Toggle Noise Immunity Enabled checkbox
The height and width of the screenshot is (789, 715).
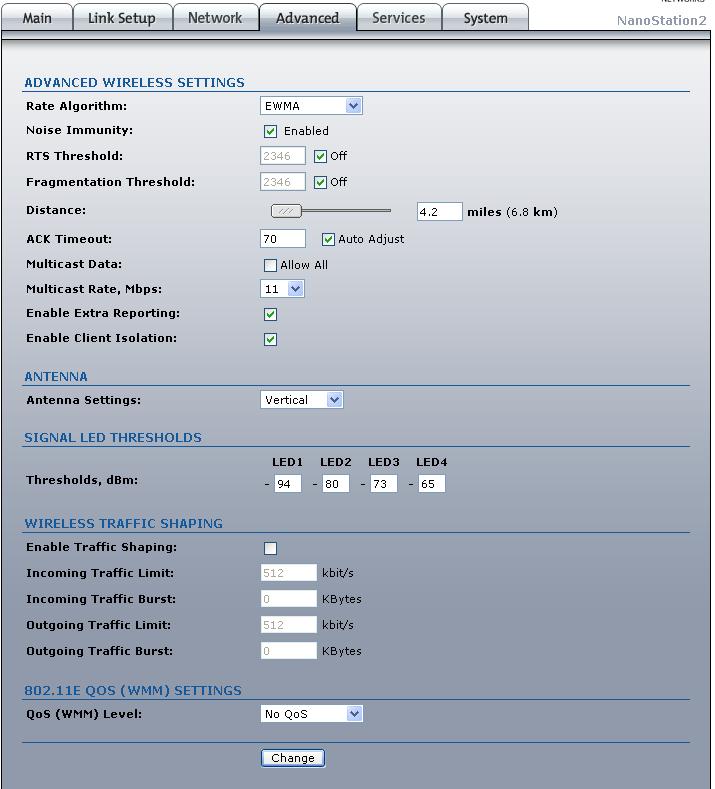[270, 131]
